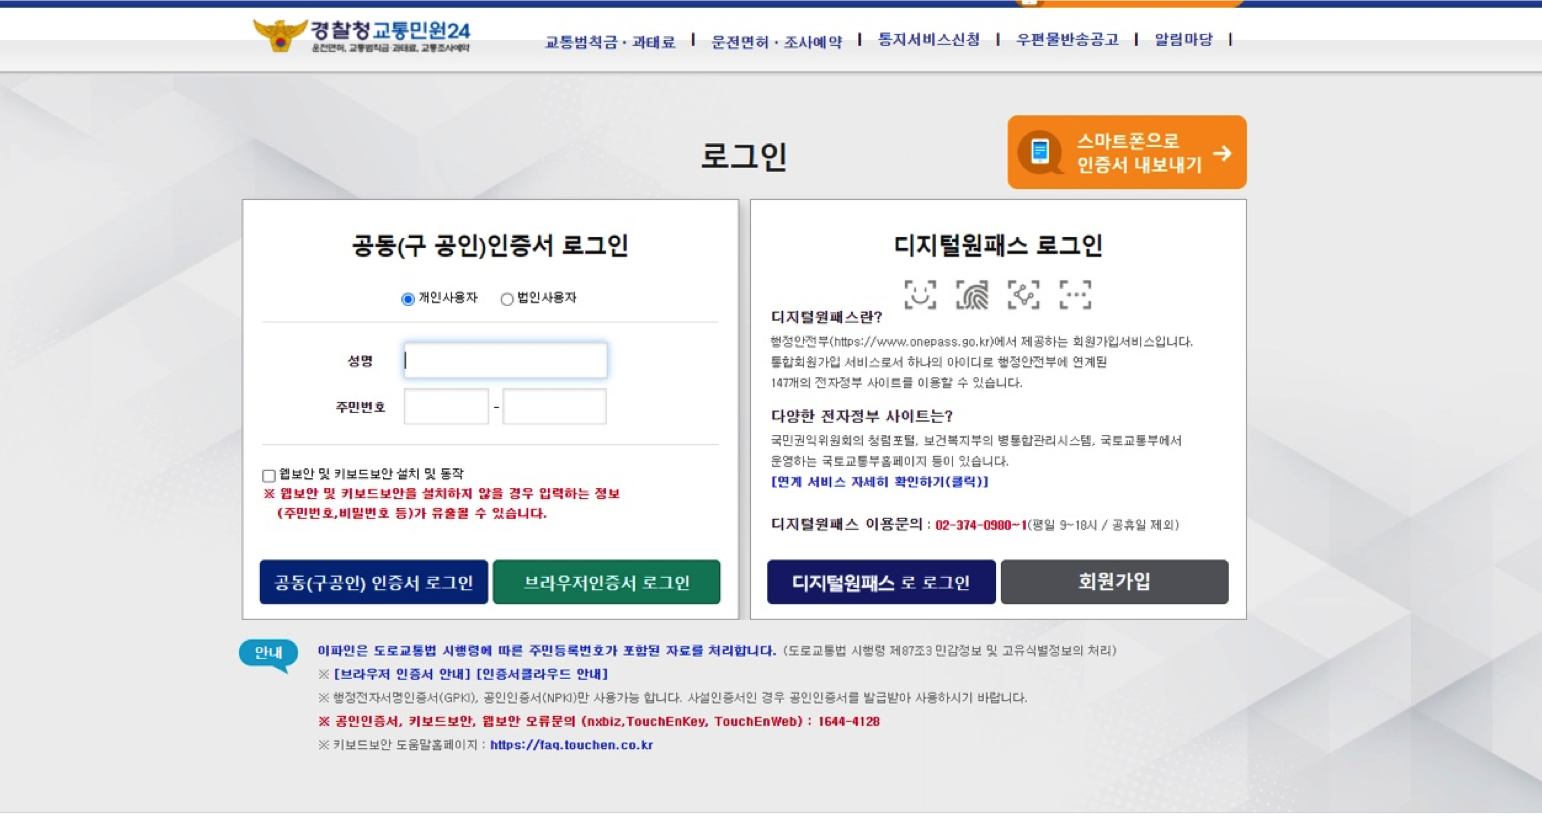Open the 우편물반송공고 menu
The width and height of the screenshot is (1542, 820).
(1067, 39)
